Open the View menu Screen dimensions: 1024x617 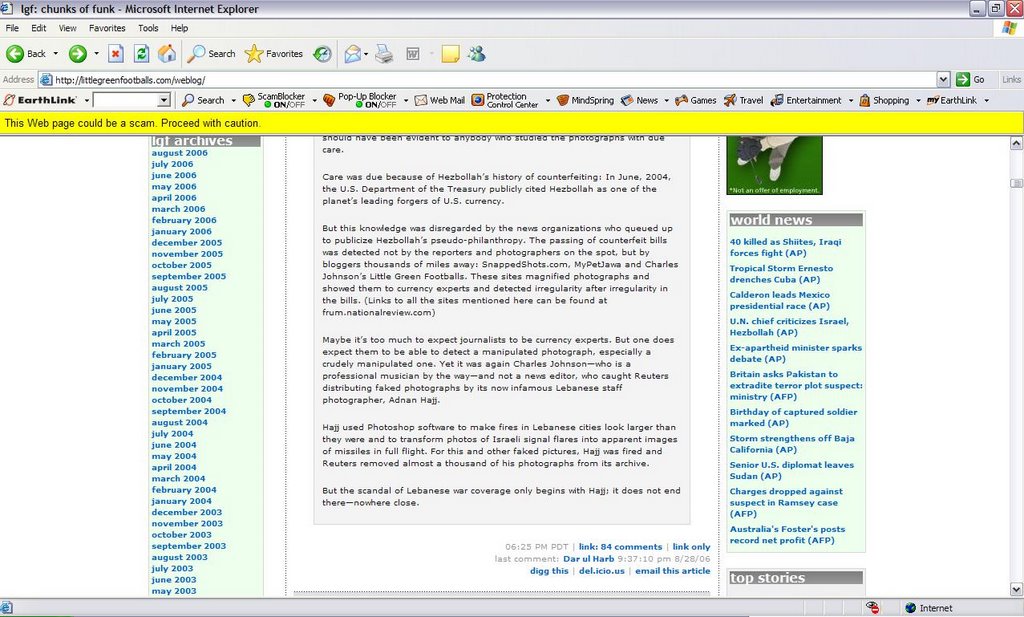(67, 28)
